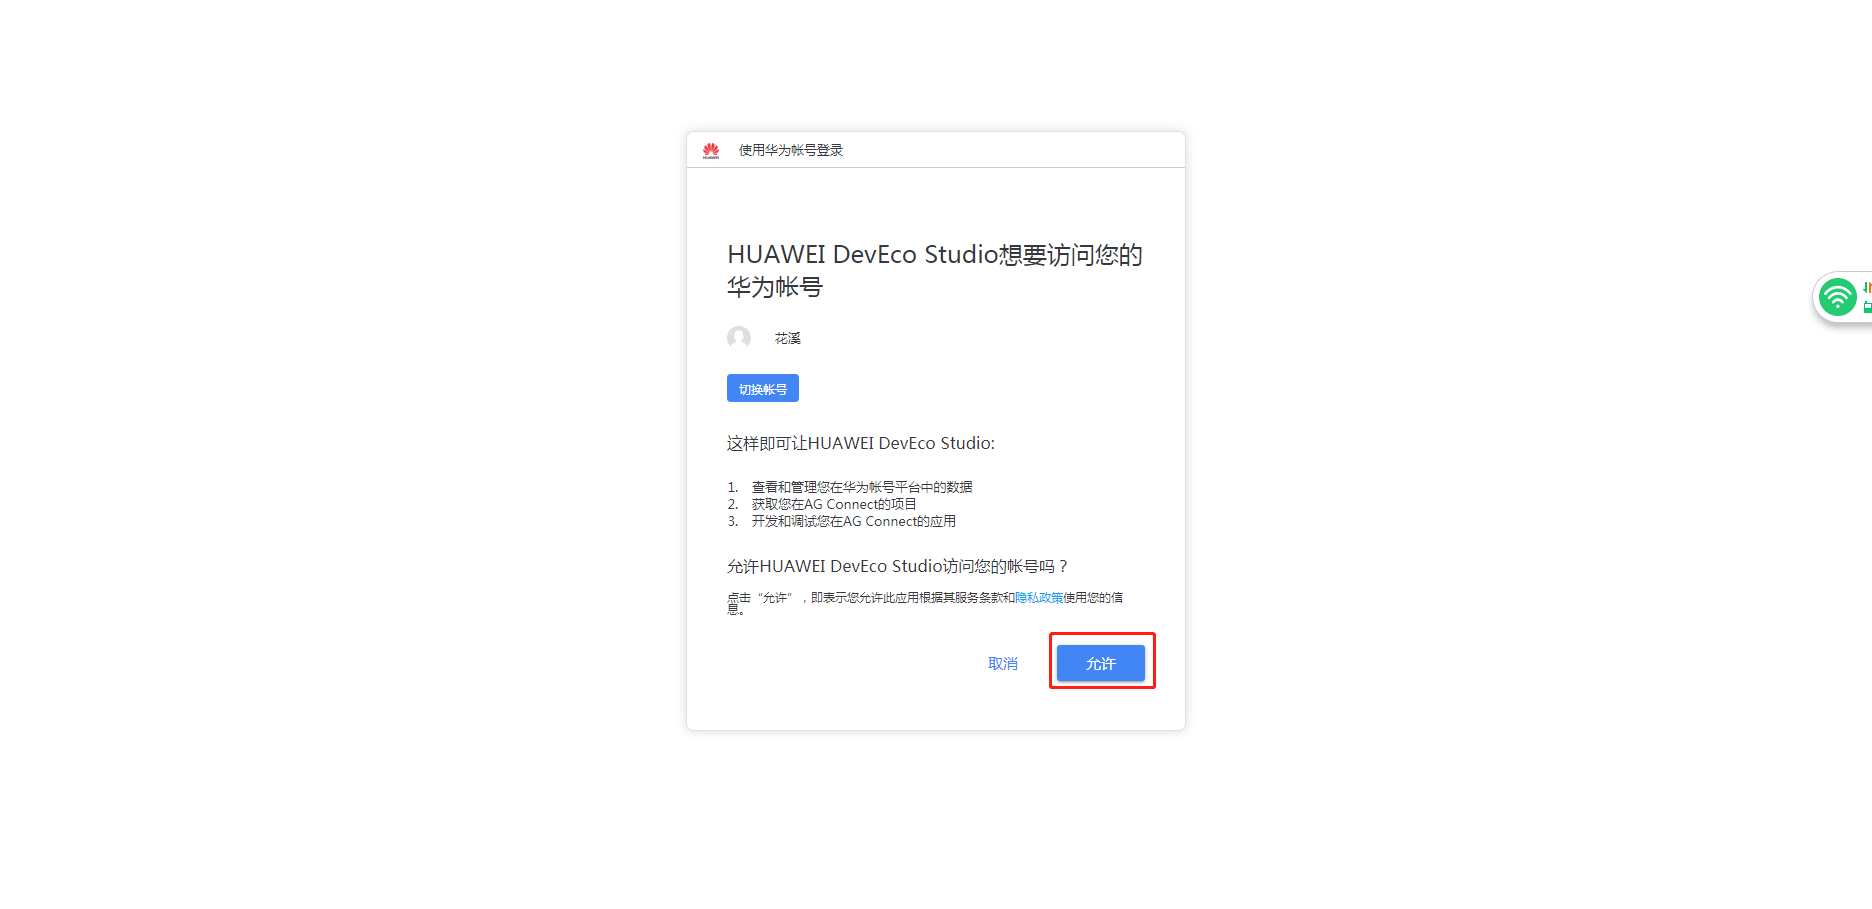
Task: Click the 服务条款 words in the disclaimer
Action: [x=979, y=597]
